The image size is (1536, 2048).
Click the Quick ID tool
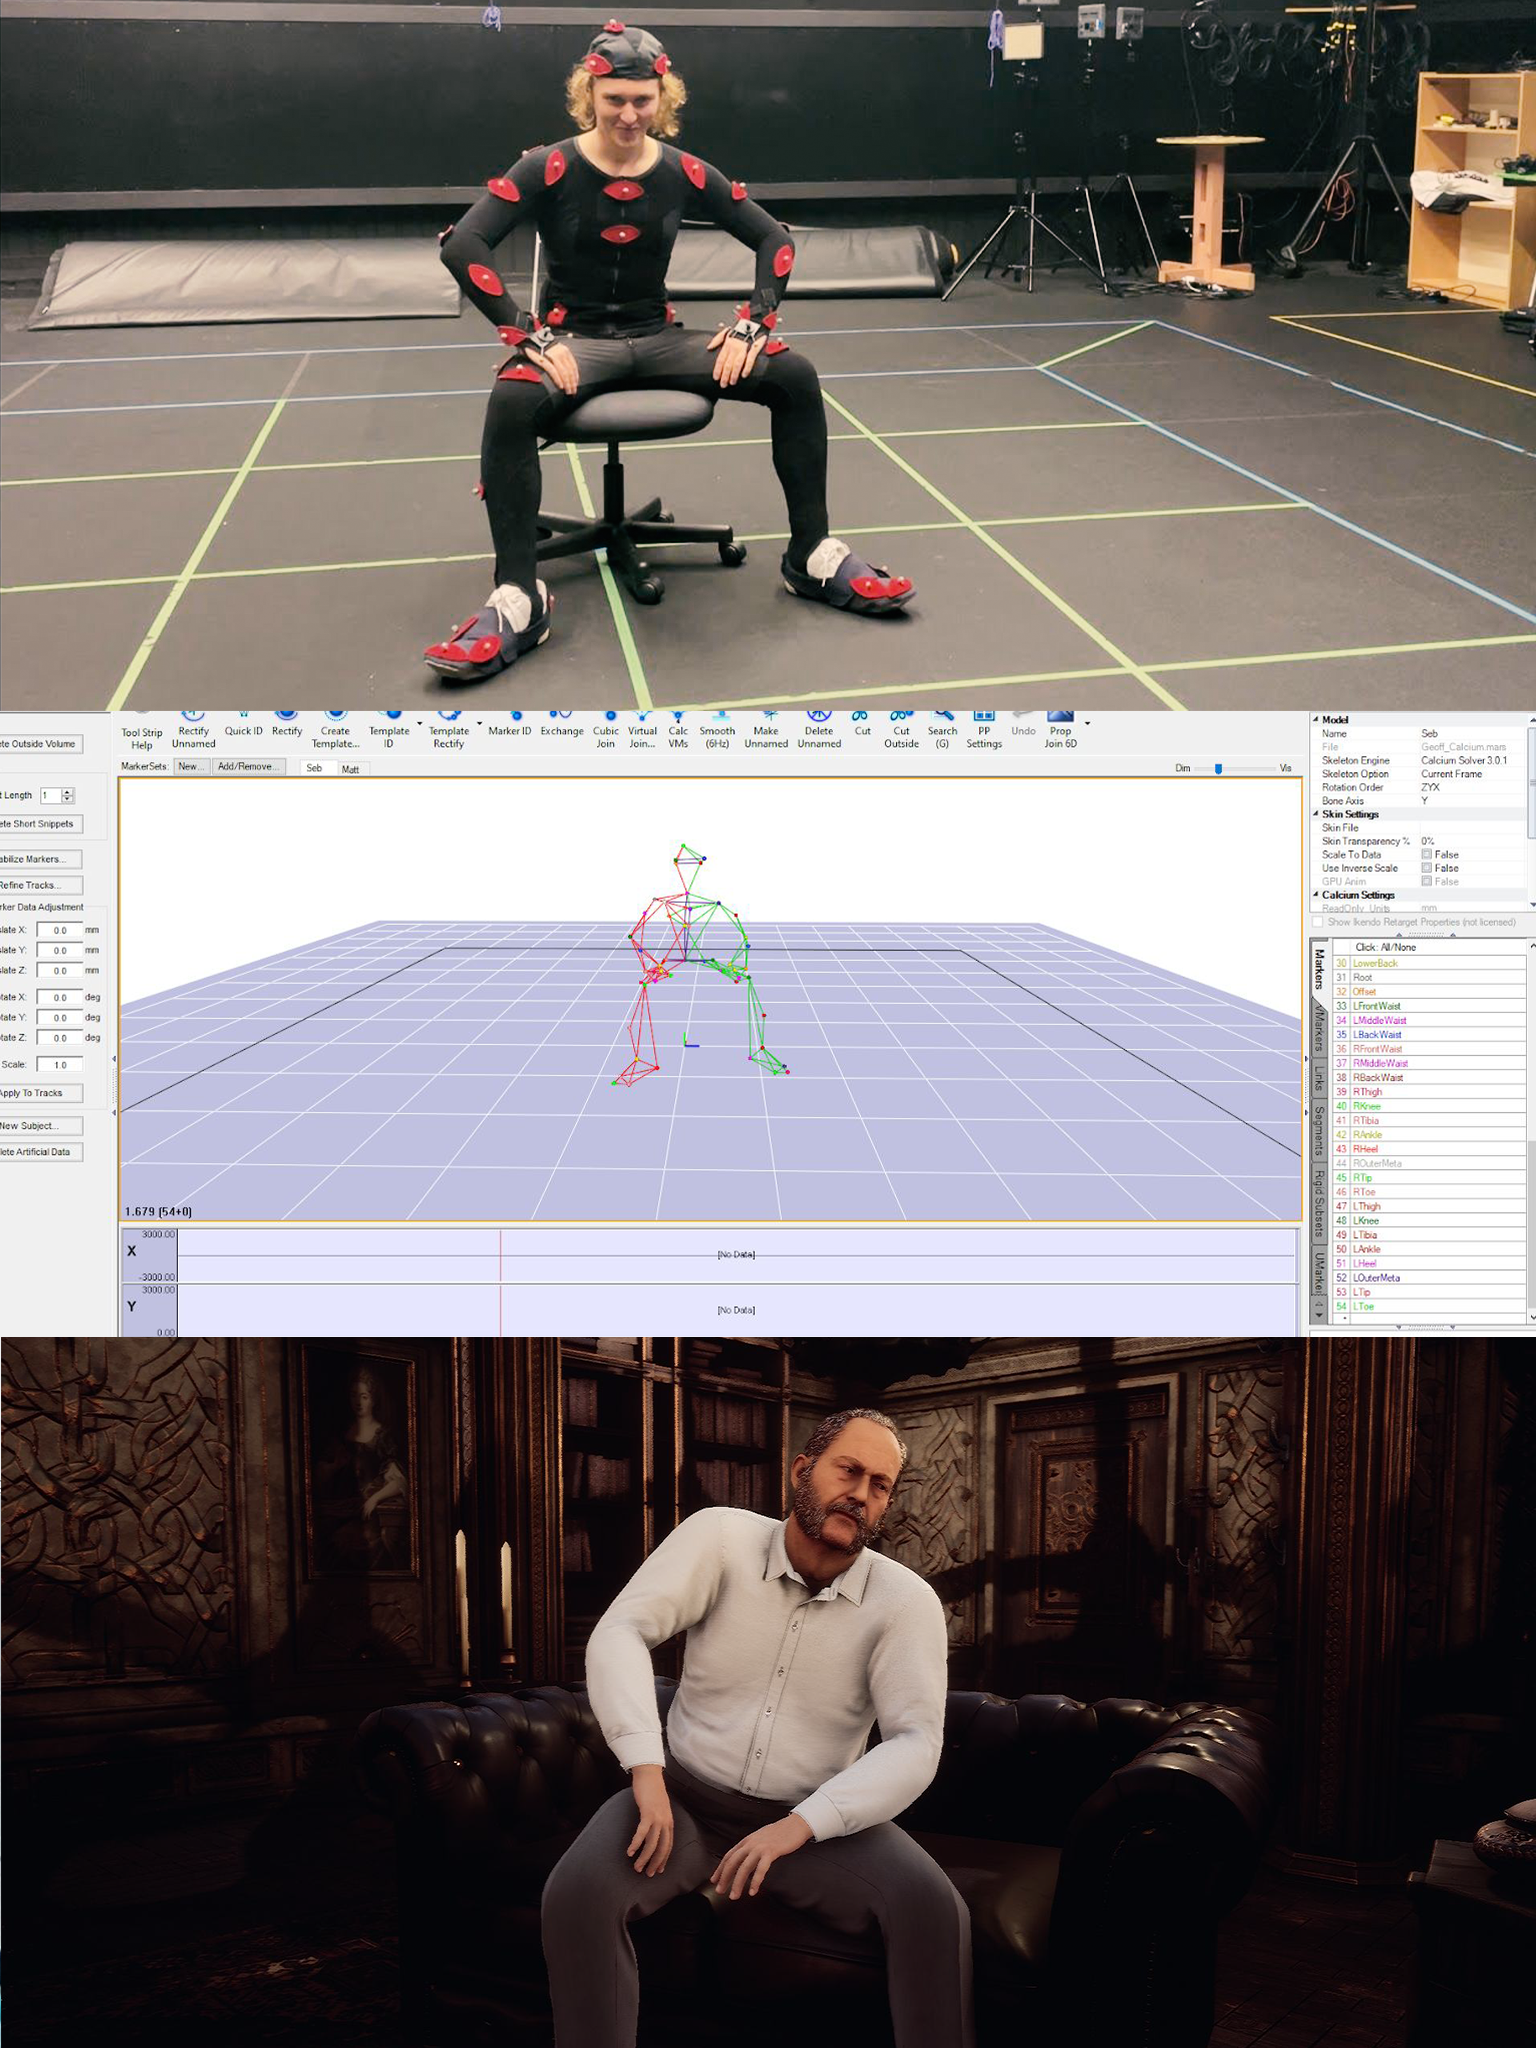243,729
